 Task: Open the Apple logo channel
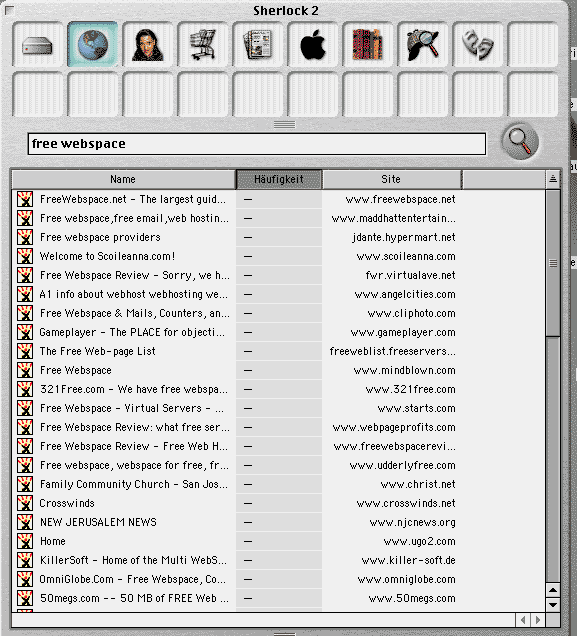pyautogui.click(x=313, y=45)
